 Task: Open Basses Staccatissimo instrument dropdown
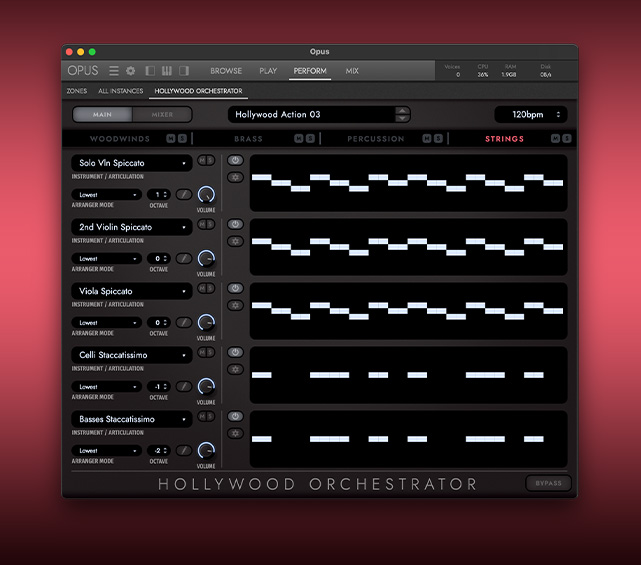[x=132, y=419]
